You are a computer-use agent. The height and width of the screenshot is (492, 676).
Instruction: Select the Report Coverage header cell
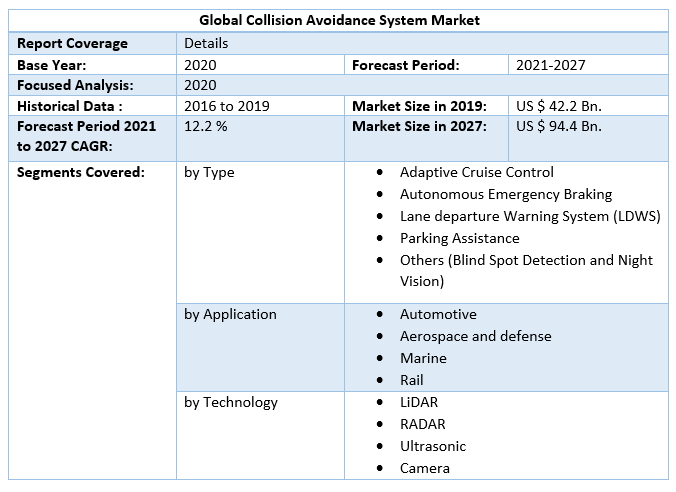72,43
